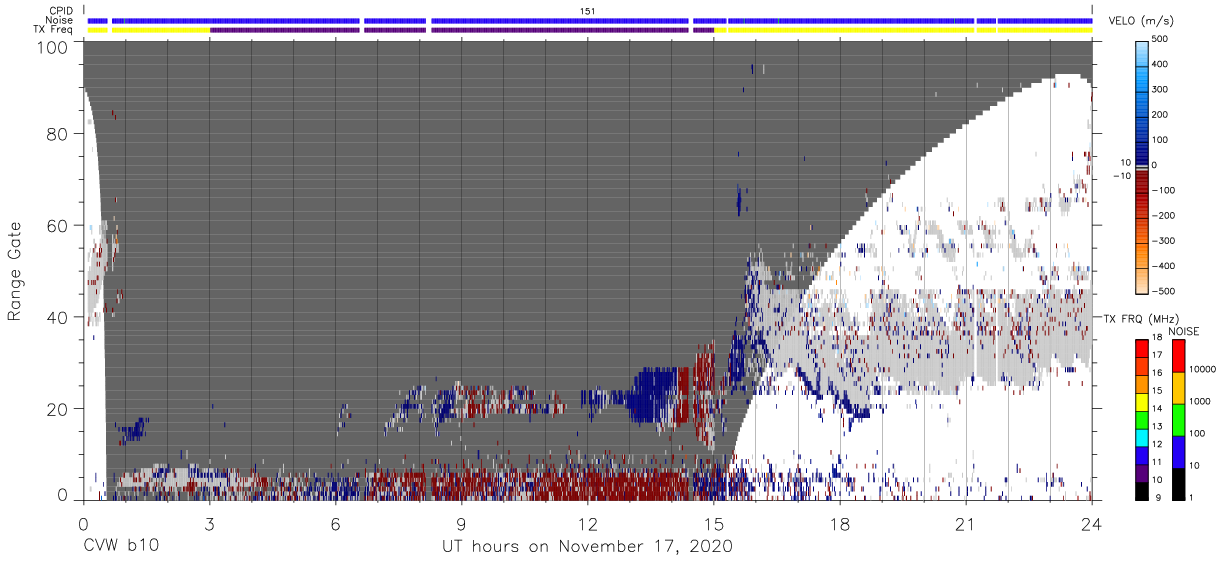This screenshot has width=1228, height=567.
Task: Click the 16 label on TX FRQ legend
Action: (1157, 375)
